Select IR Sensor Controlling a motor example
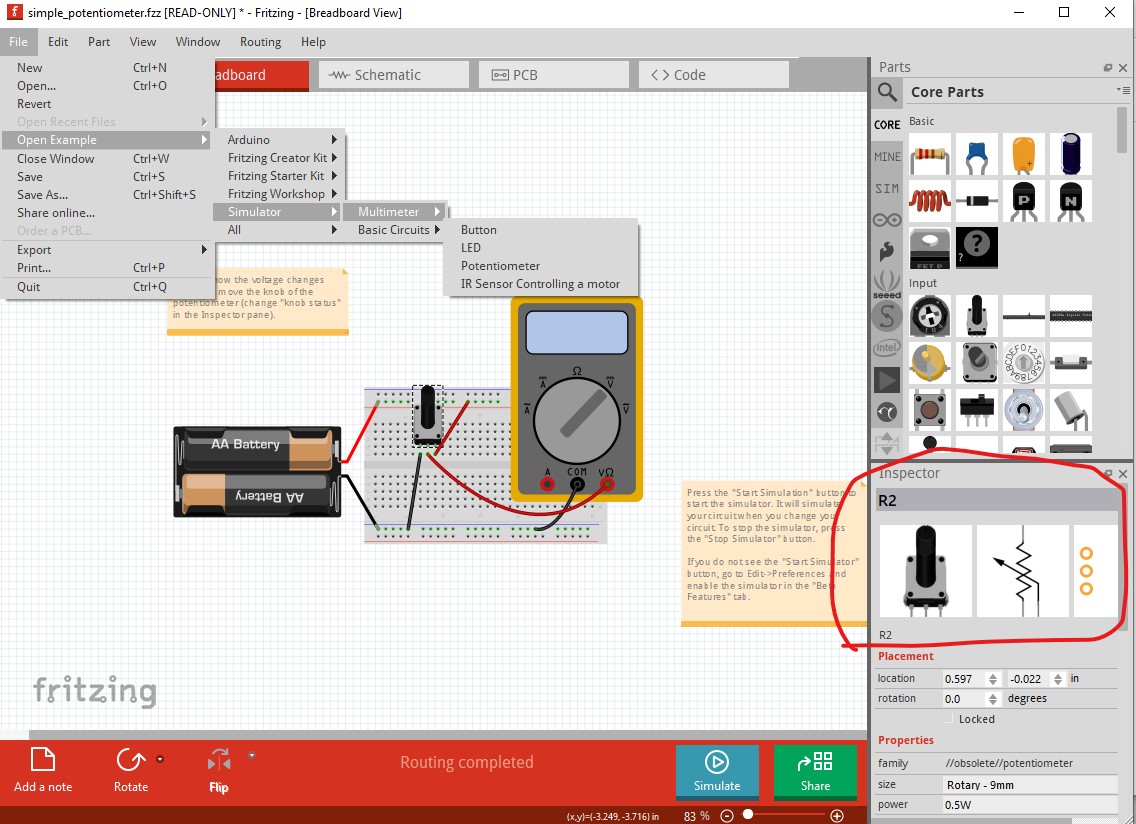 pos(540,284)
